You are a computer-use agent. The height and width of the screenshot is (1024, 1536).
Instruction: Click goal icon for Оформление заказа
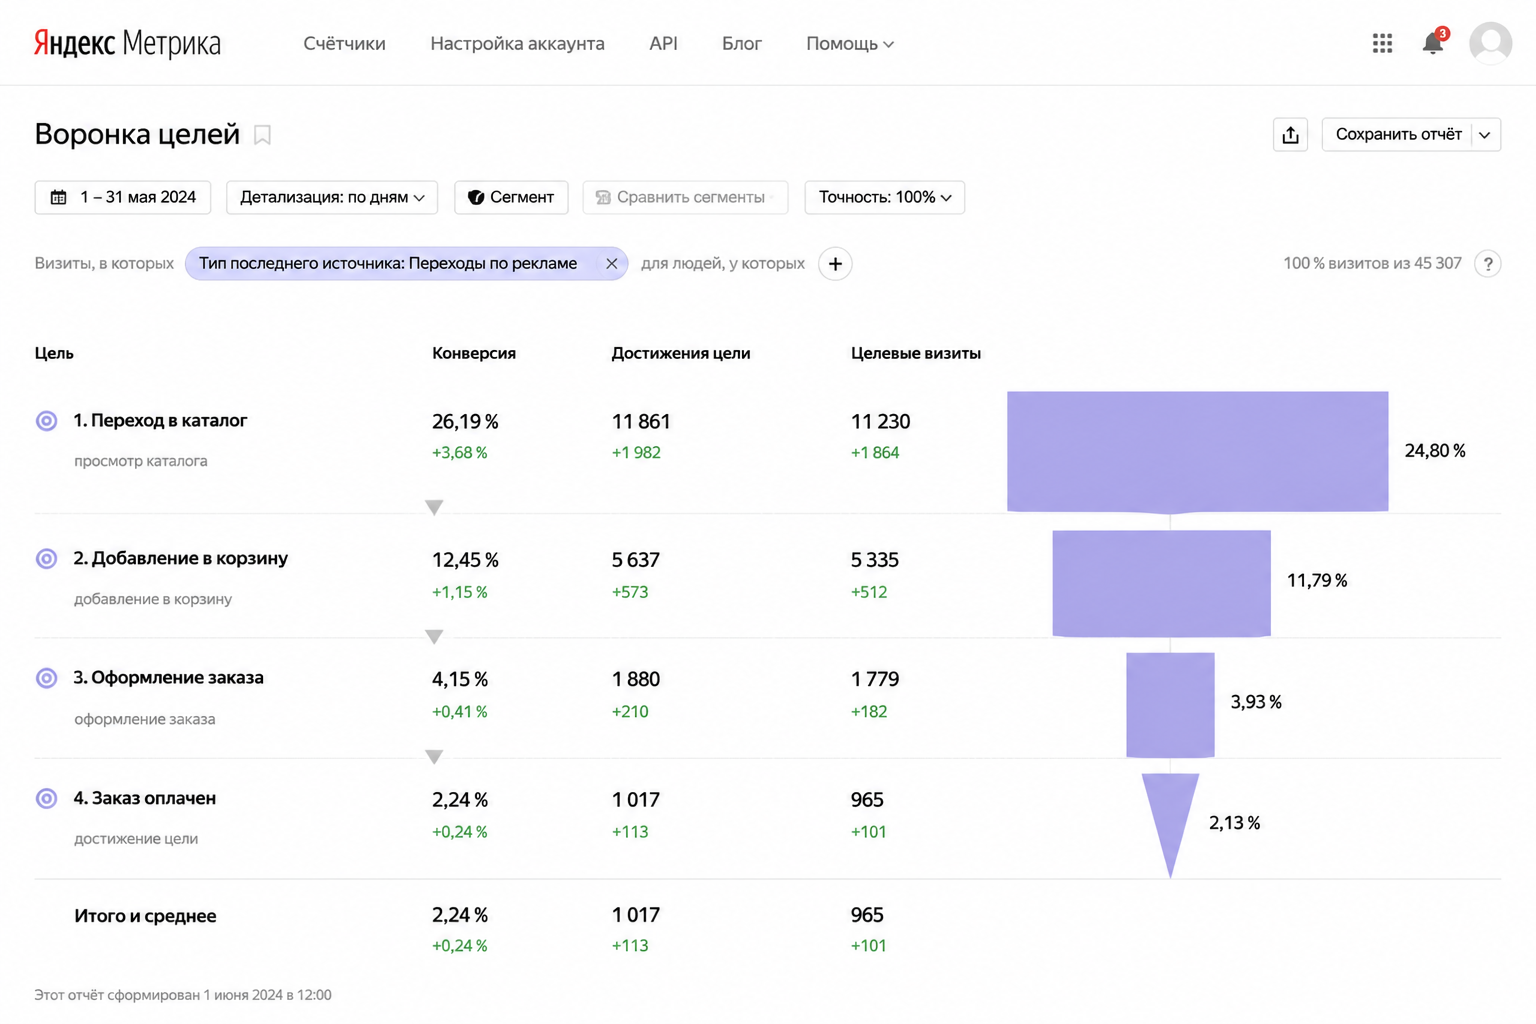pos(46,678)
